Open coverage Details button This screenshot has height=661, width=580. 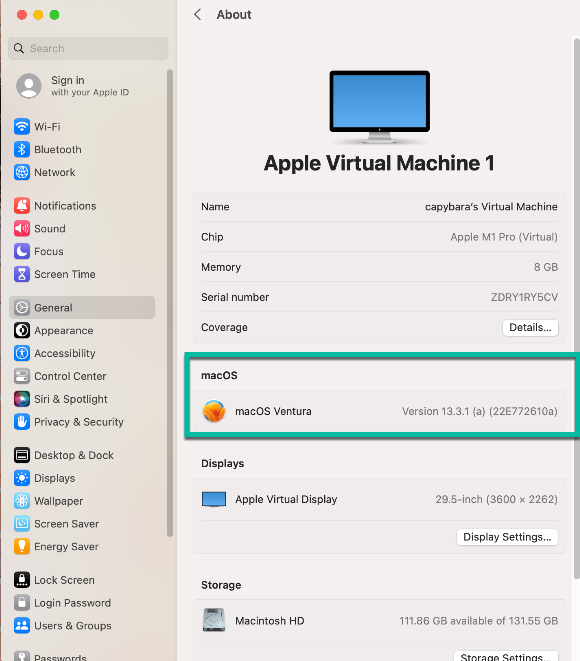[x=530, y=328]
